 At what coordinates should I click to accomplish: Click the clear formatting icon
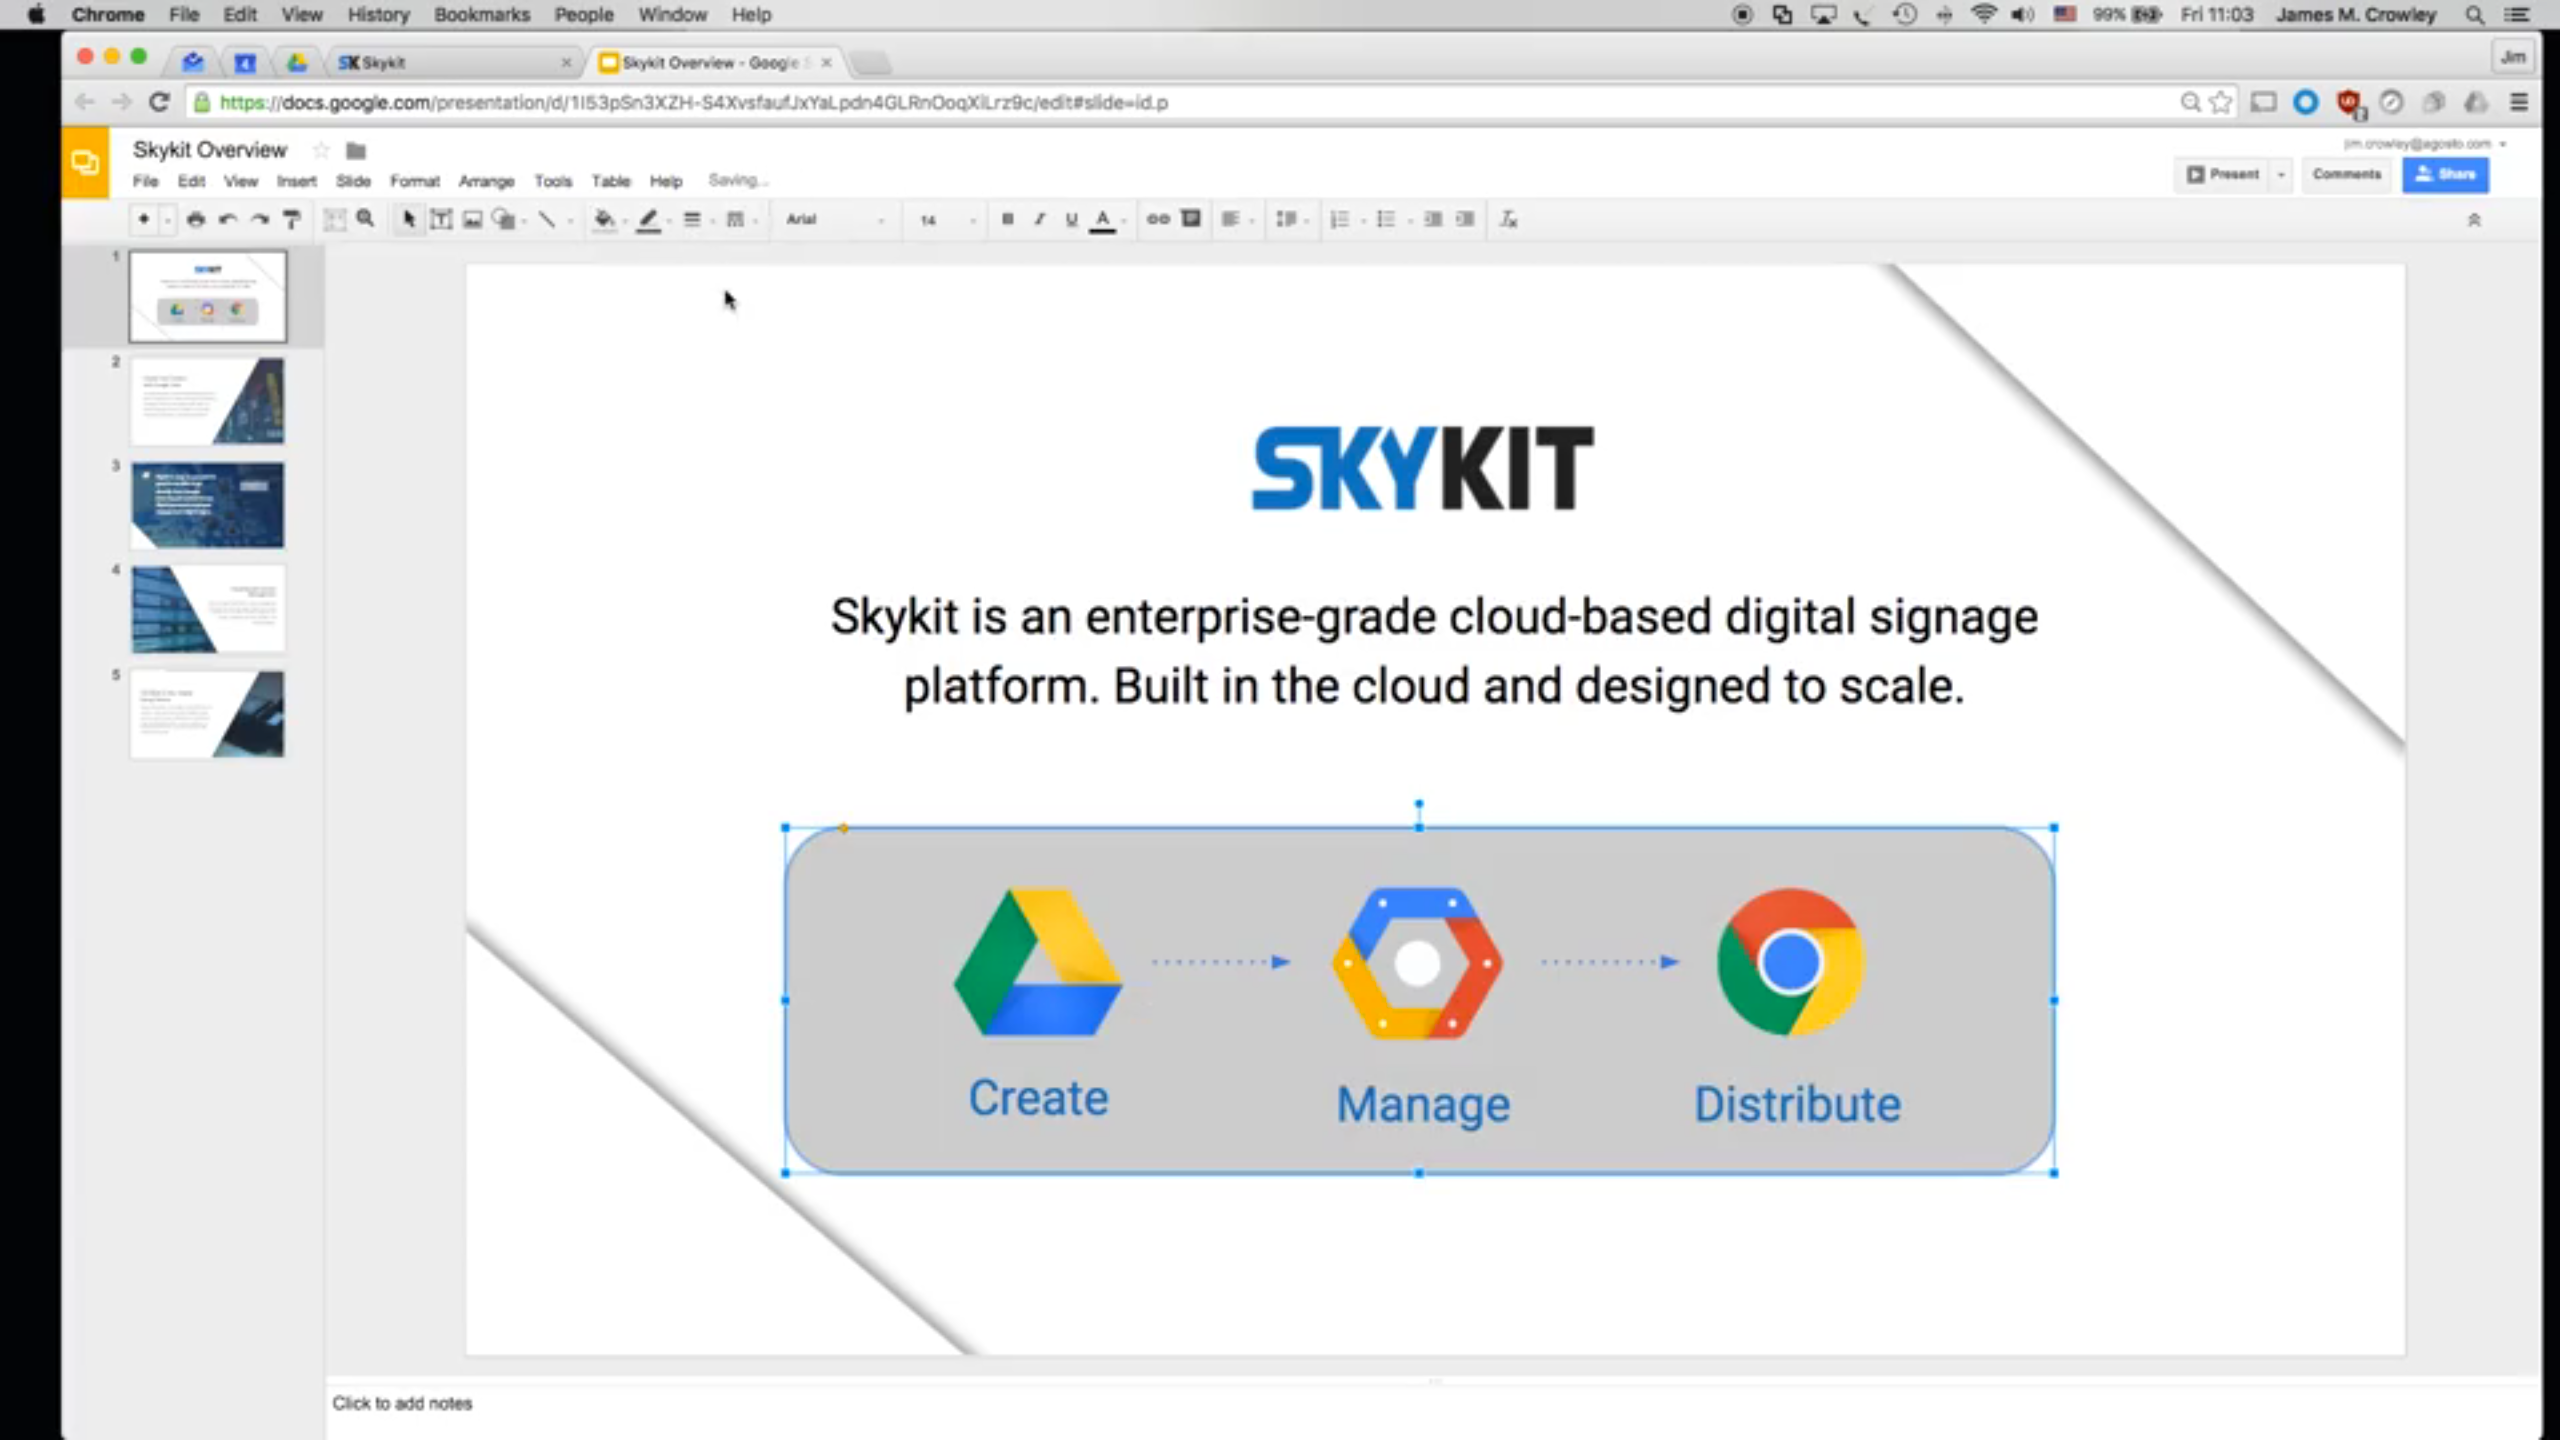tap(1509, 219)
